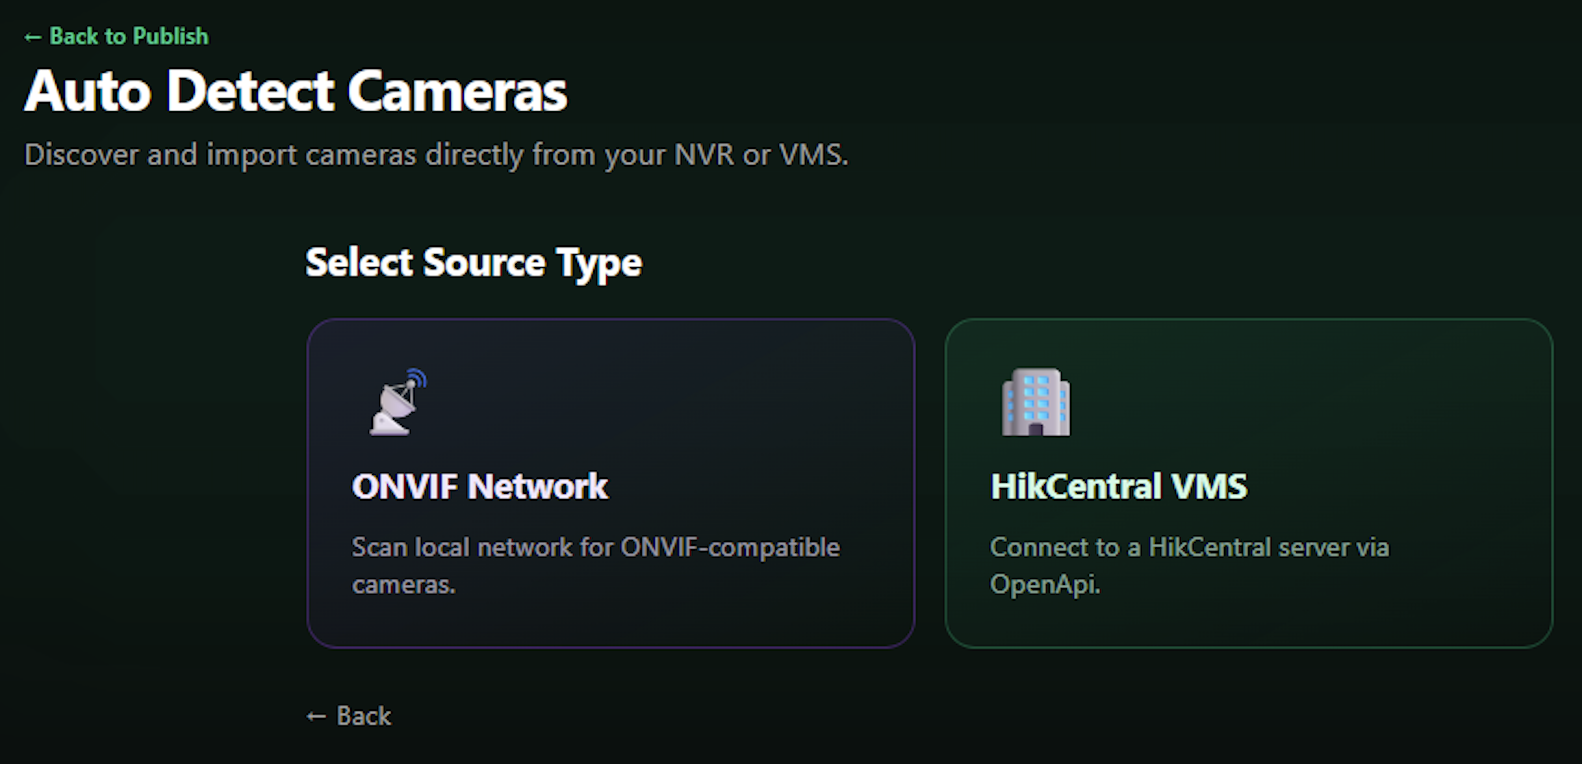Click the Auto Detect Cameras page title
Image resolution: width=1582 pixels, height=764 pixels.
pos(296,92)
